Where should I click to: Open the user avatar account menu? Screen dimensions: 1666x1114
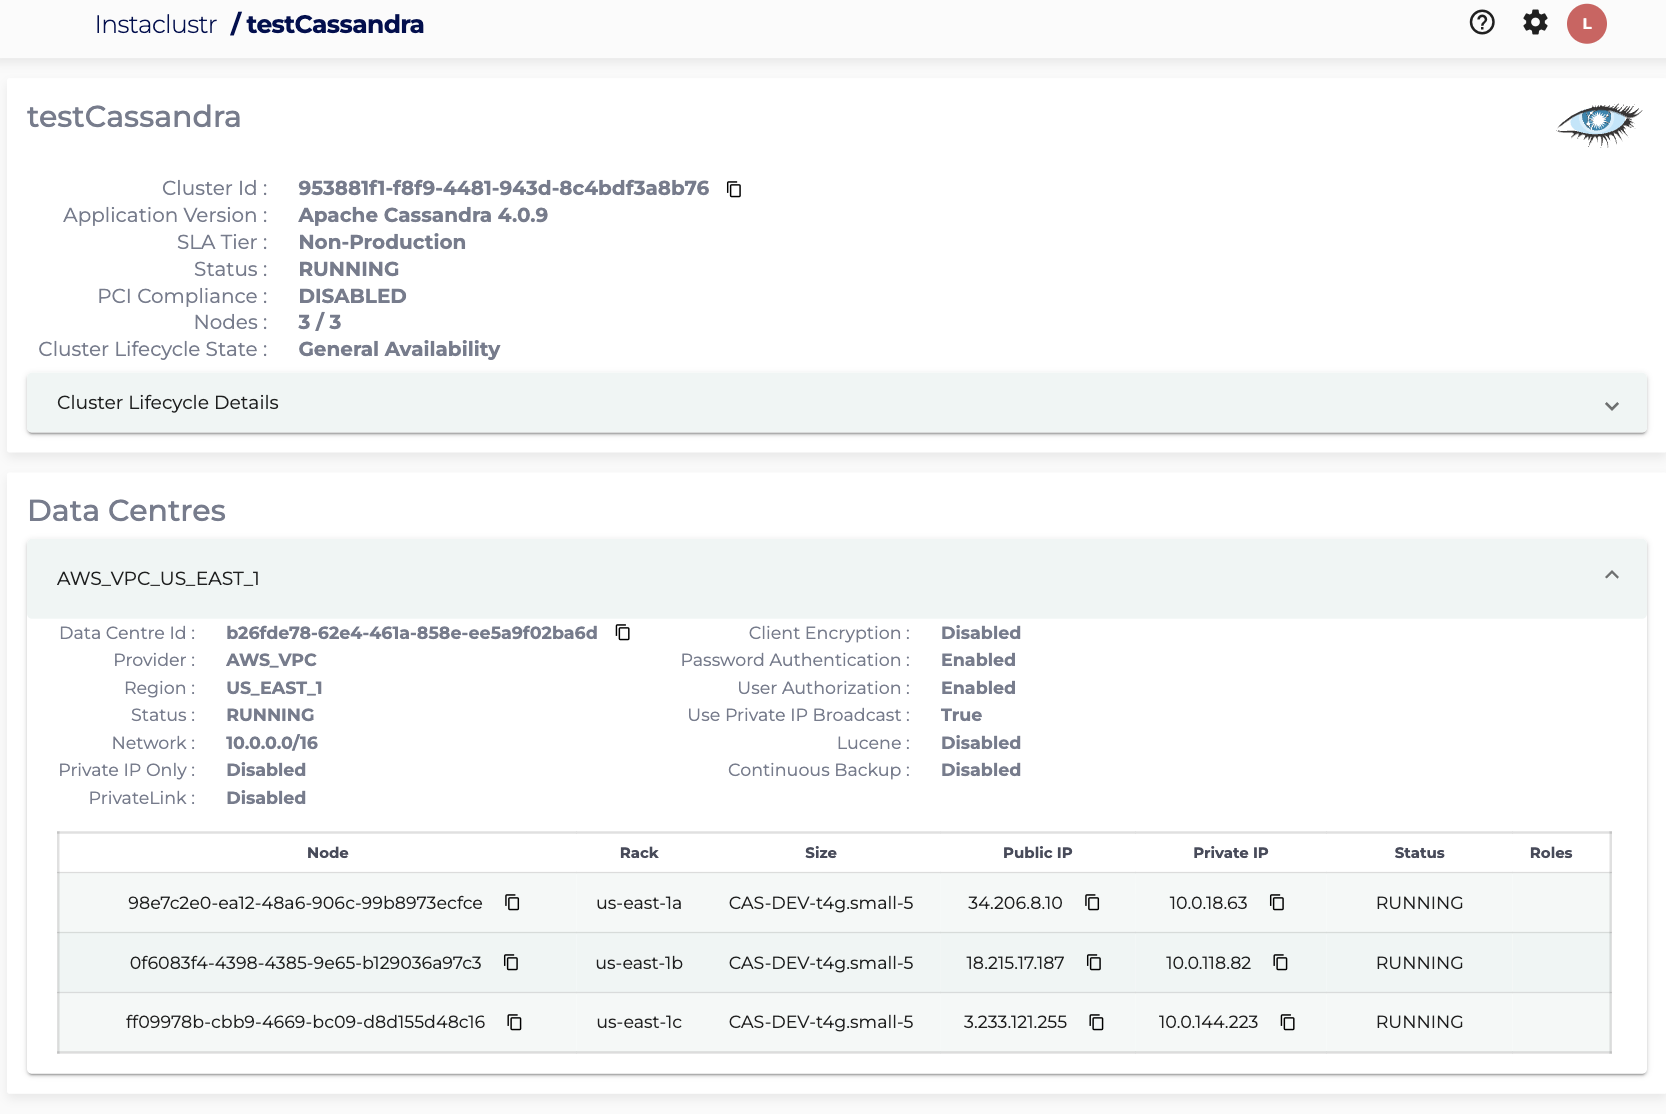click(x=1586, y=24)
